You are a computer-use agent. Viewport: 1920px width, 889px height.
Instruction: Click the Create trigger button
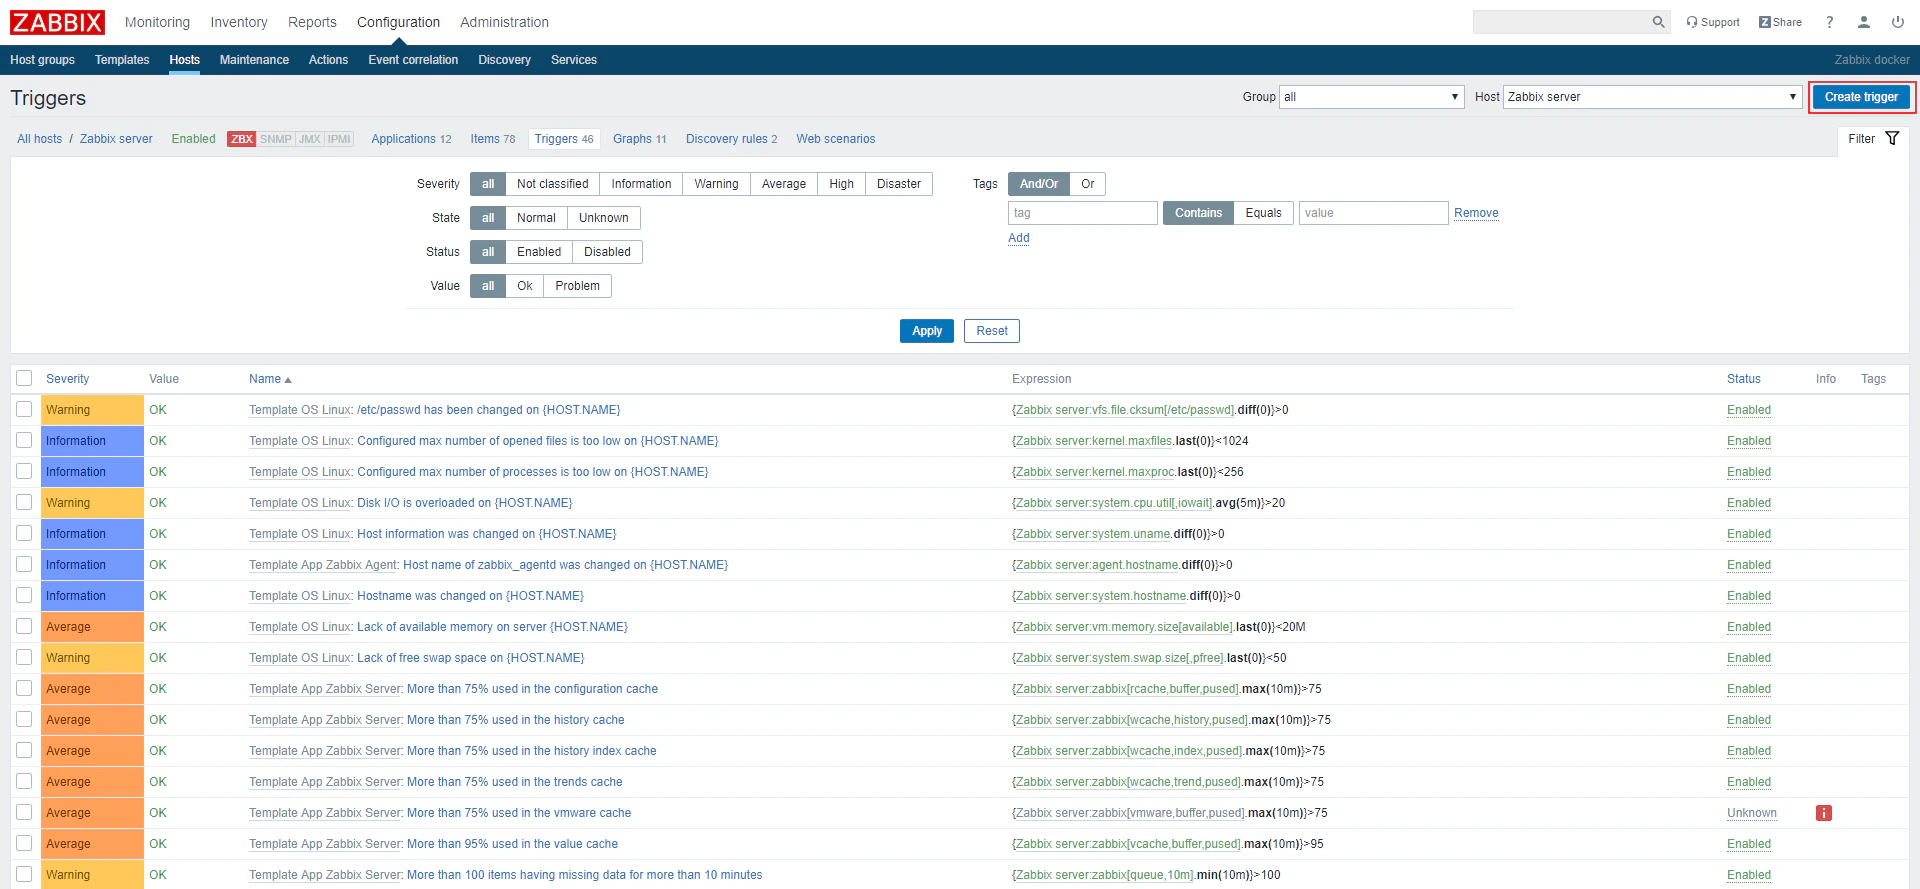coord(1861,97)
